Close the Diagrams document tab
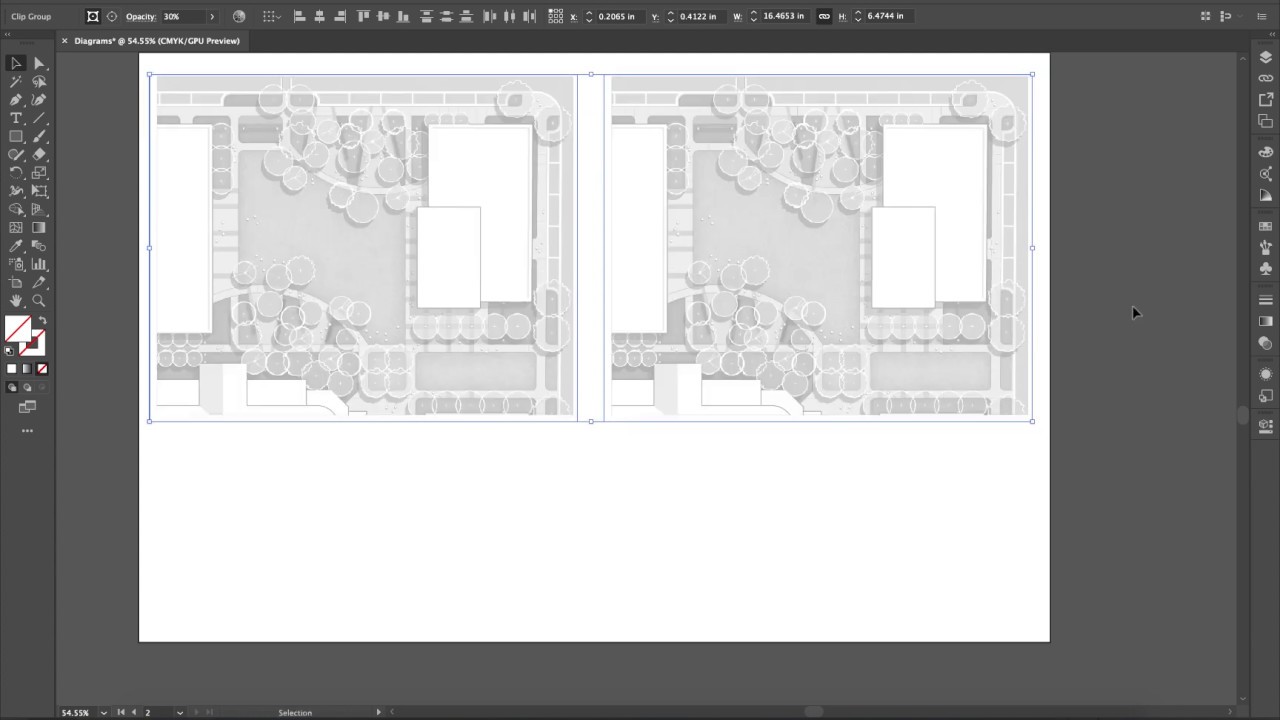This screenshot has width=1280, height=720. click(65, 41)
